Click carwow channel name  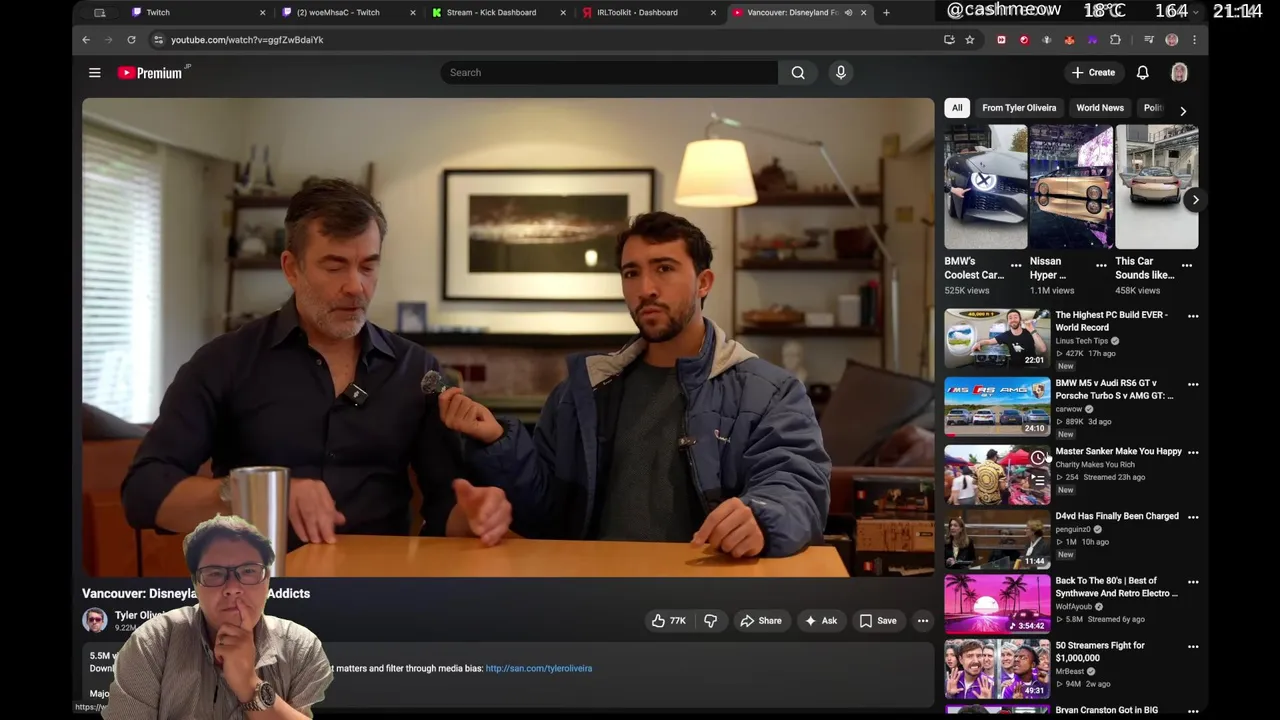point(1069,409)
